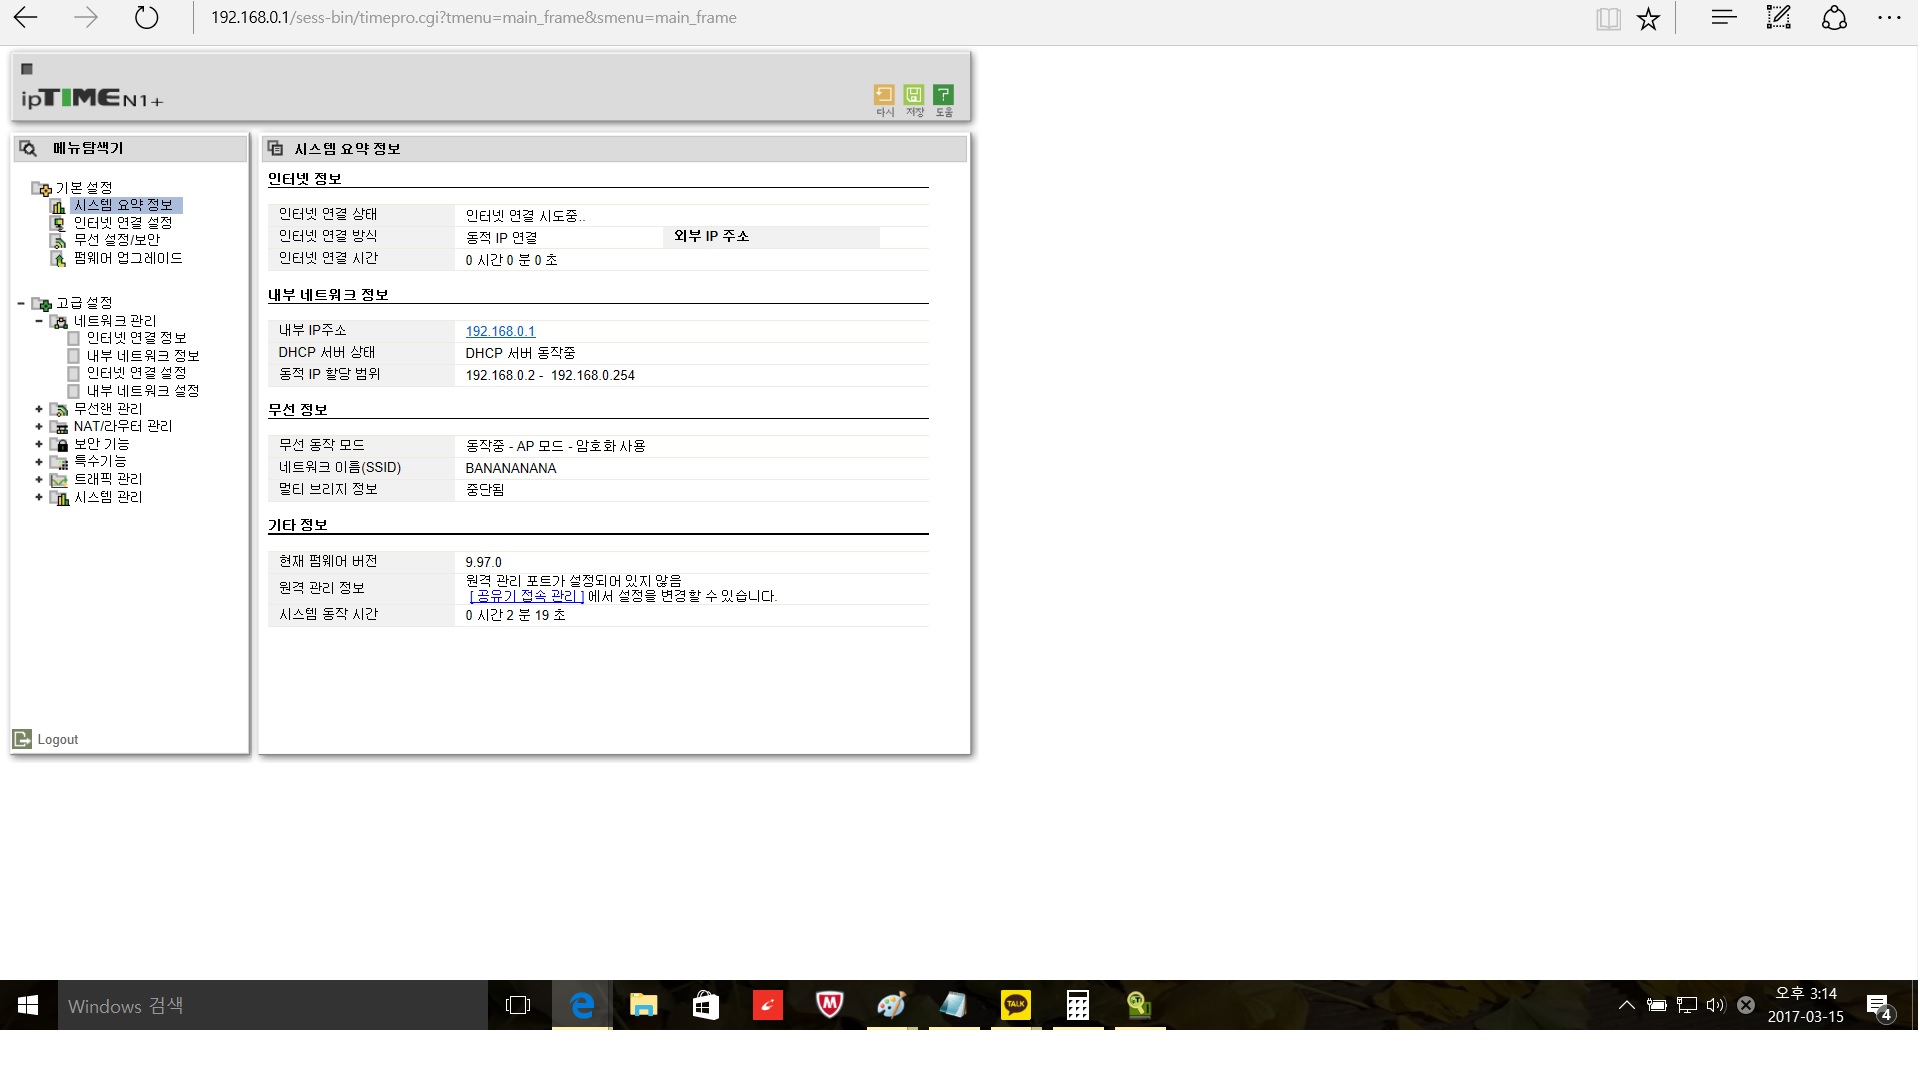Image resolution: width=1920 pixels, height=1080 pixels.
Task: Click the 다시 (refresh) icon in ipTIME header
Action: [x=884, y=95]
